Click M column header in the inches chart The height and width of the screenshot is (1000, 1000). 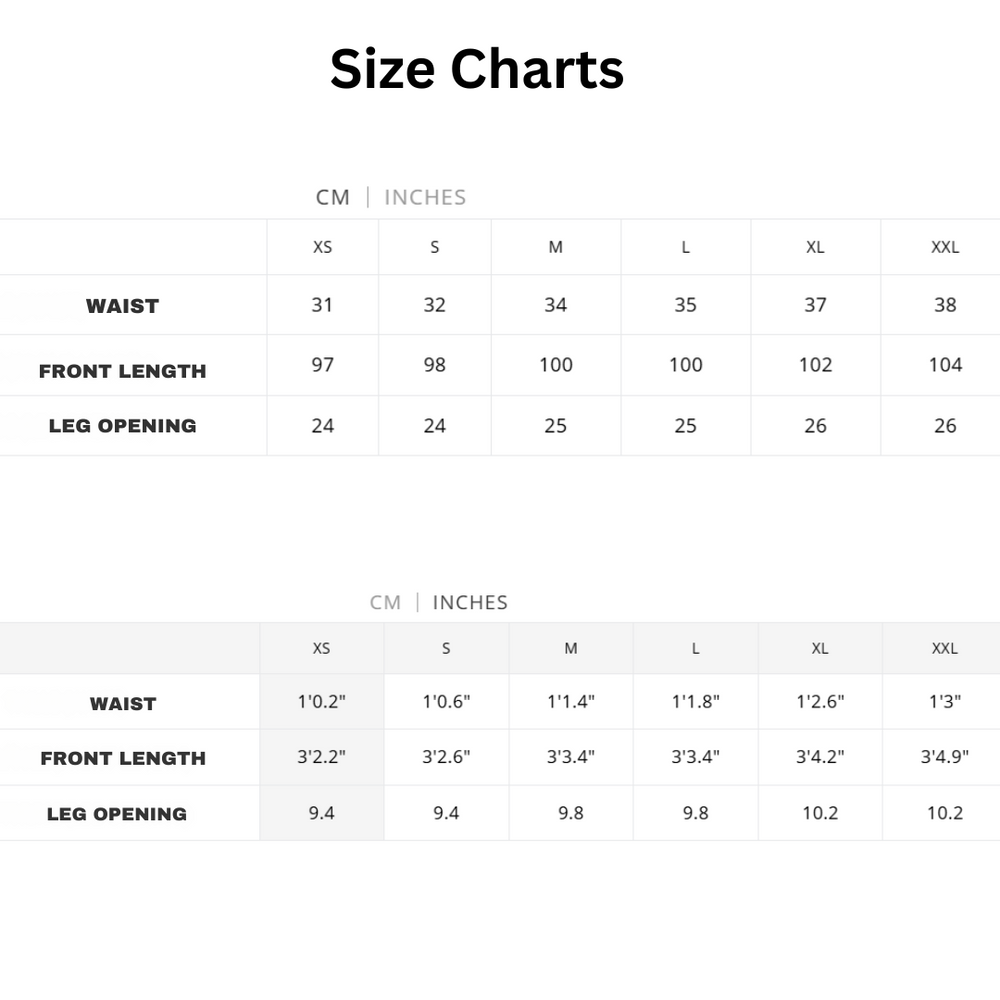point(571,648)
